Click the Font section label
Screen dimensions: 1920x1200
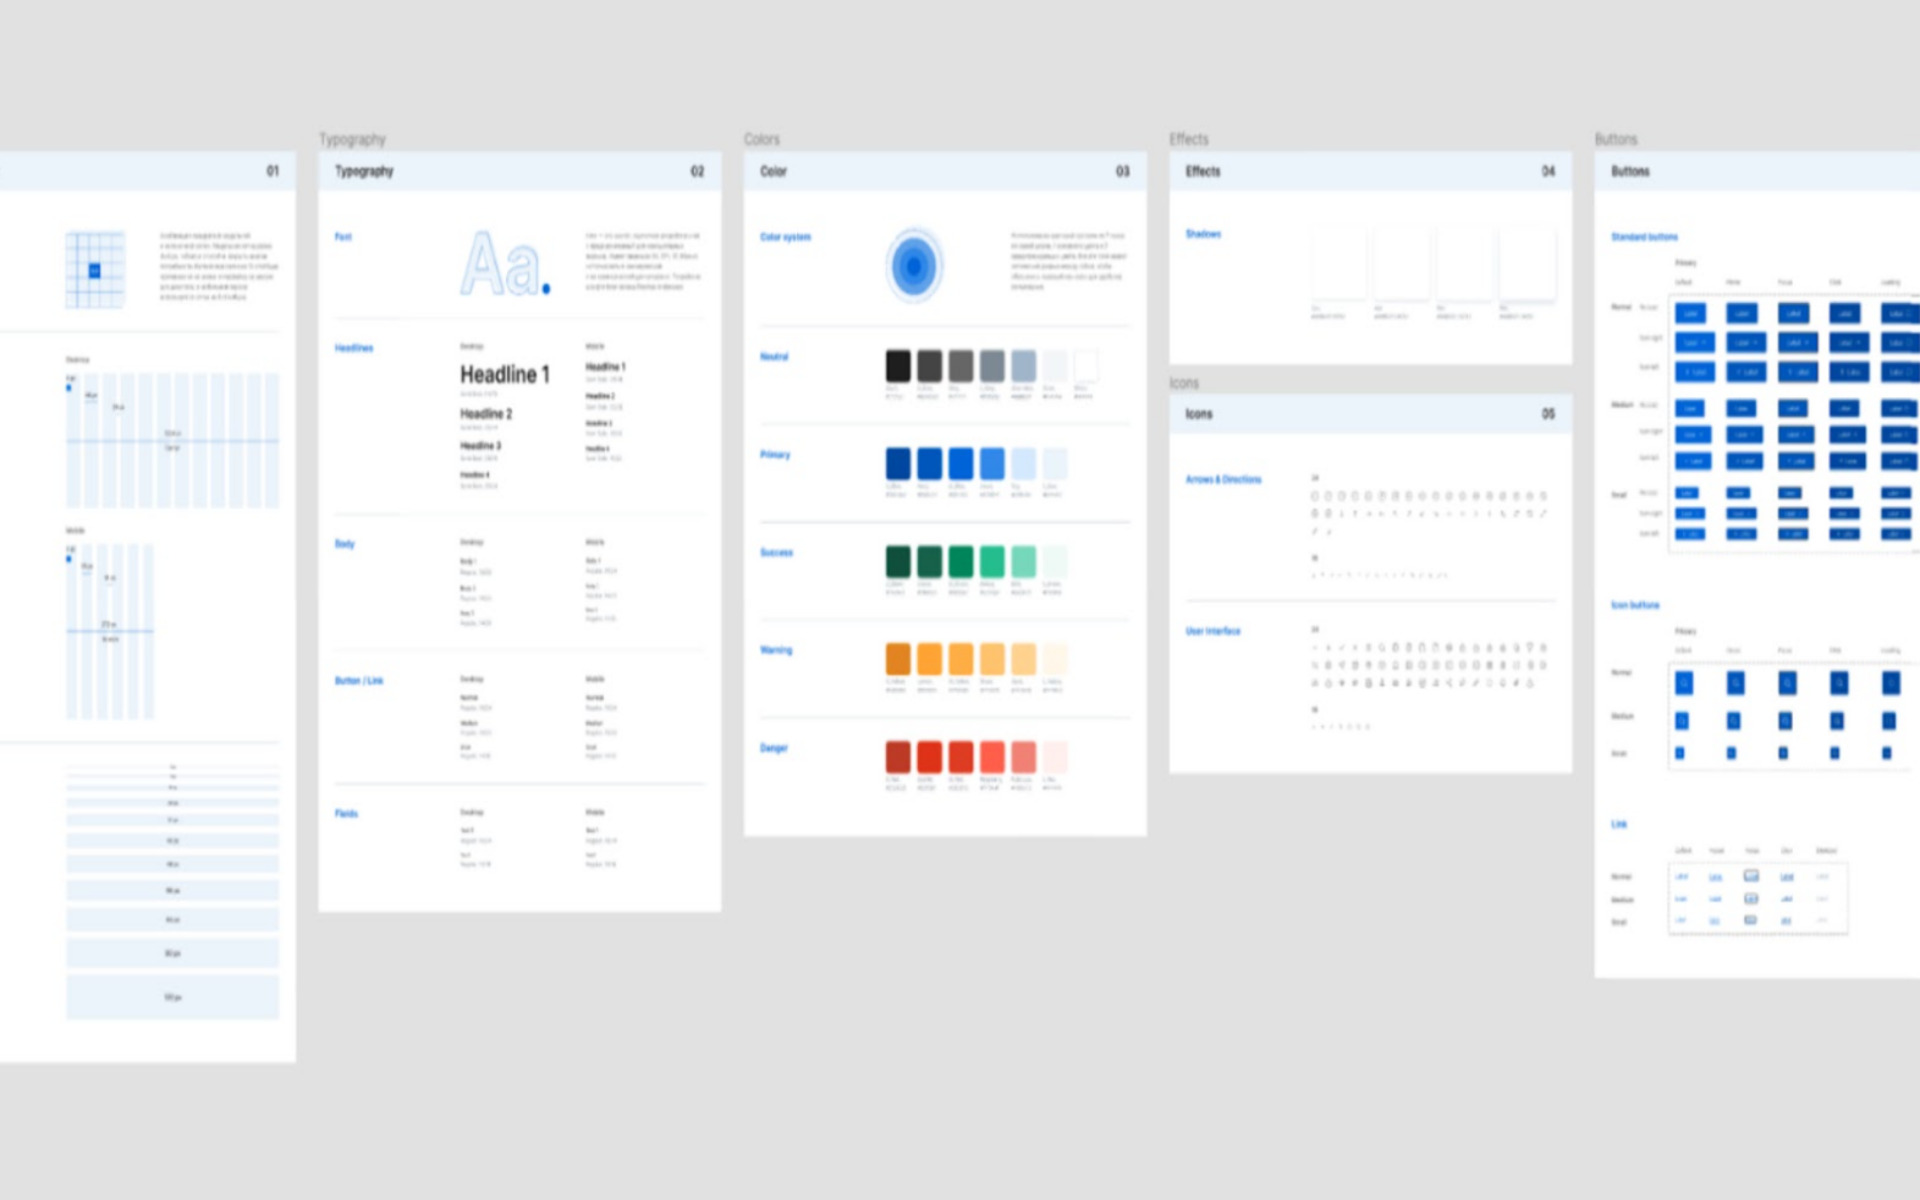[x=343, y=237]
